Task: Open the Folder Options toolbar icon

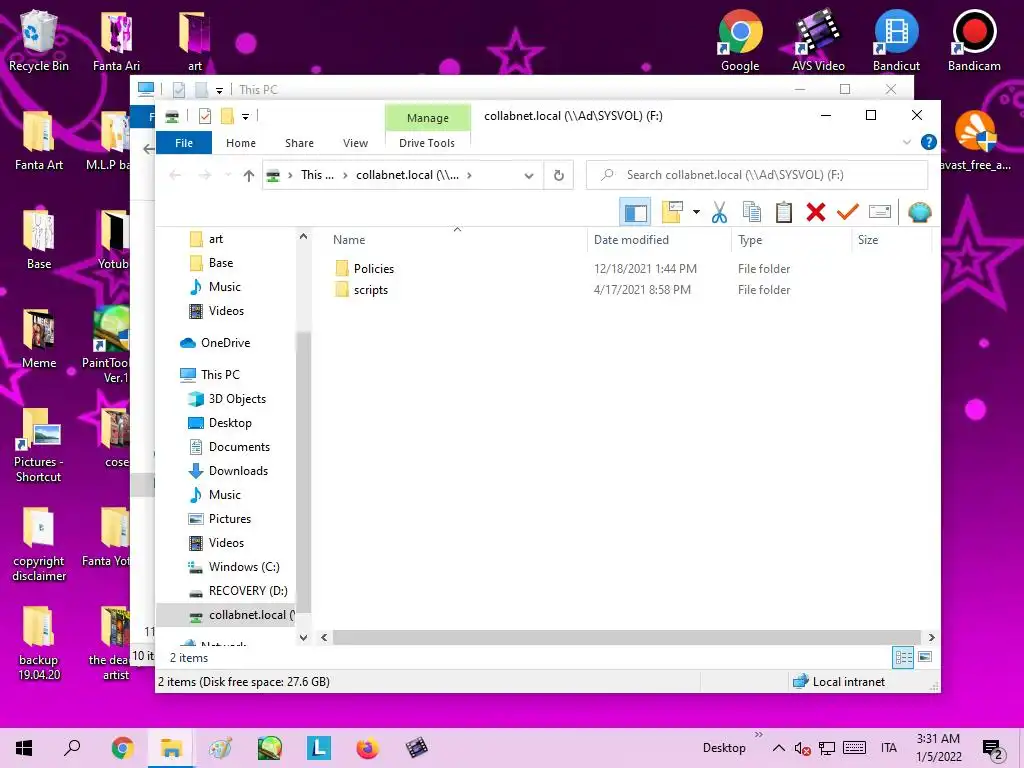Action: click(x=672, y=212)
